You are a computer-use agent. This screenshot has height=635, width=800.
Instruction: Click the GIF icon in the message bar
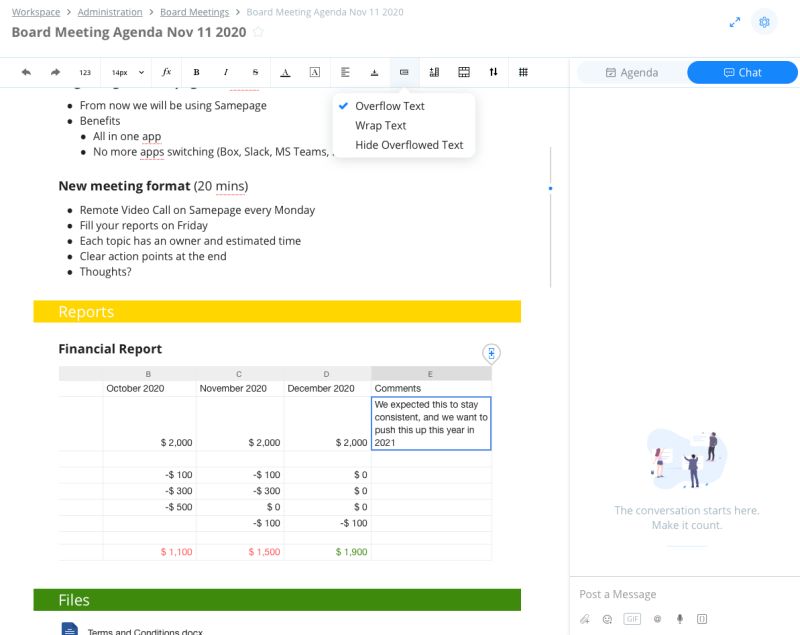[632, 618]
